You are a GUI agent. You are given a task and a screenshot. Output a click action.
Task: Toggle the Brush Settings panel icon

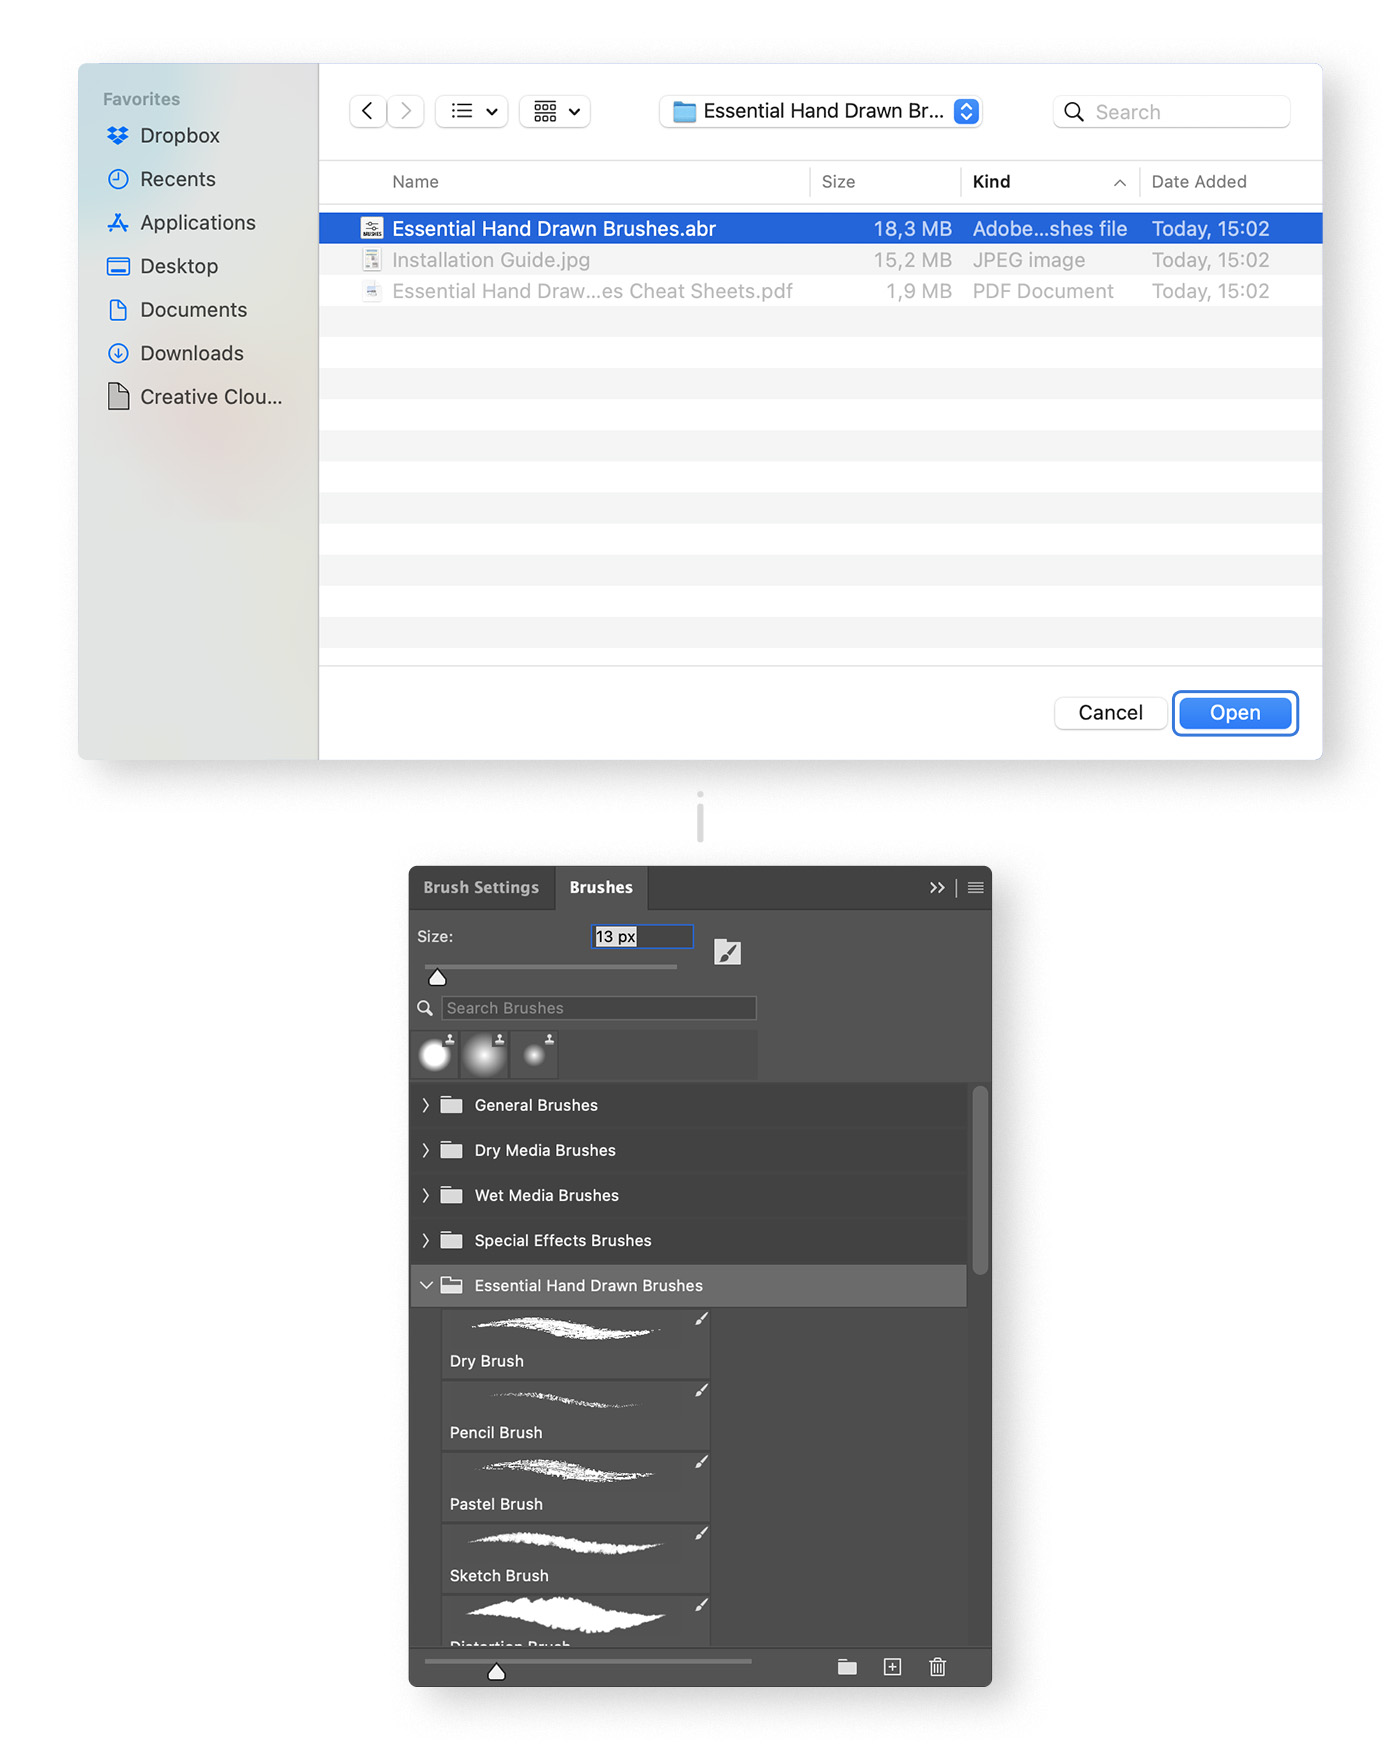click(728, 952)
